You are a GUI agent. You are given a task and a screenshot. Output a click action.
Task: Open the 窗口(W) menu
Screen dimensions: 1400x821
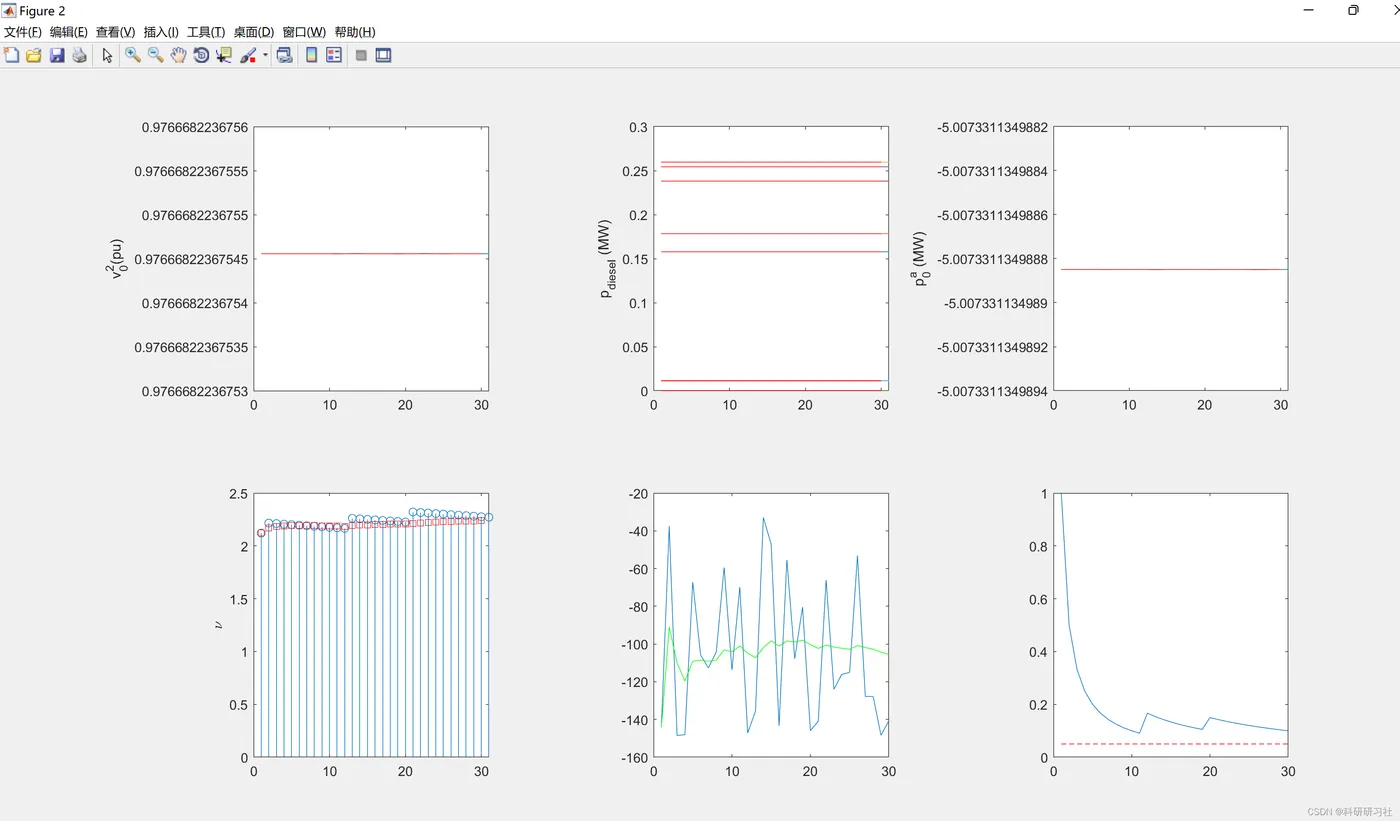[304, 33]
